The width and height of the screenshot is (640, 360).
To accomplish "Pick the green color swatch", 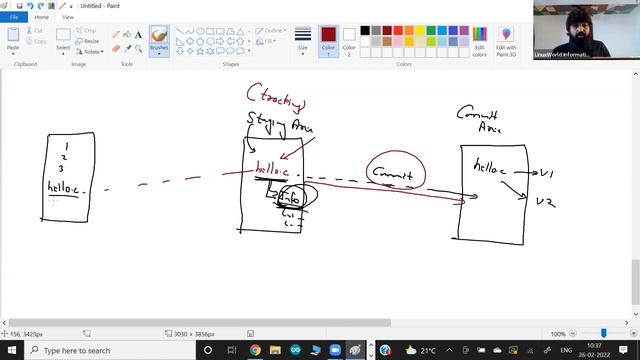I will [x=431, y=31].
